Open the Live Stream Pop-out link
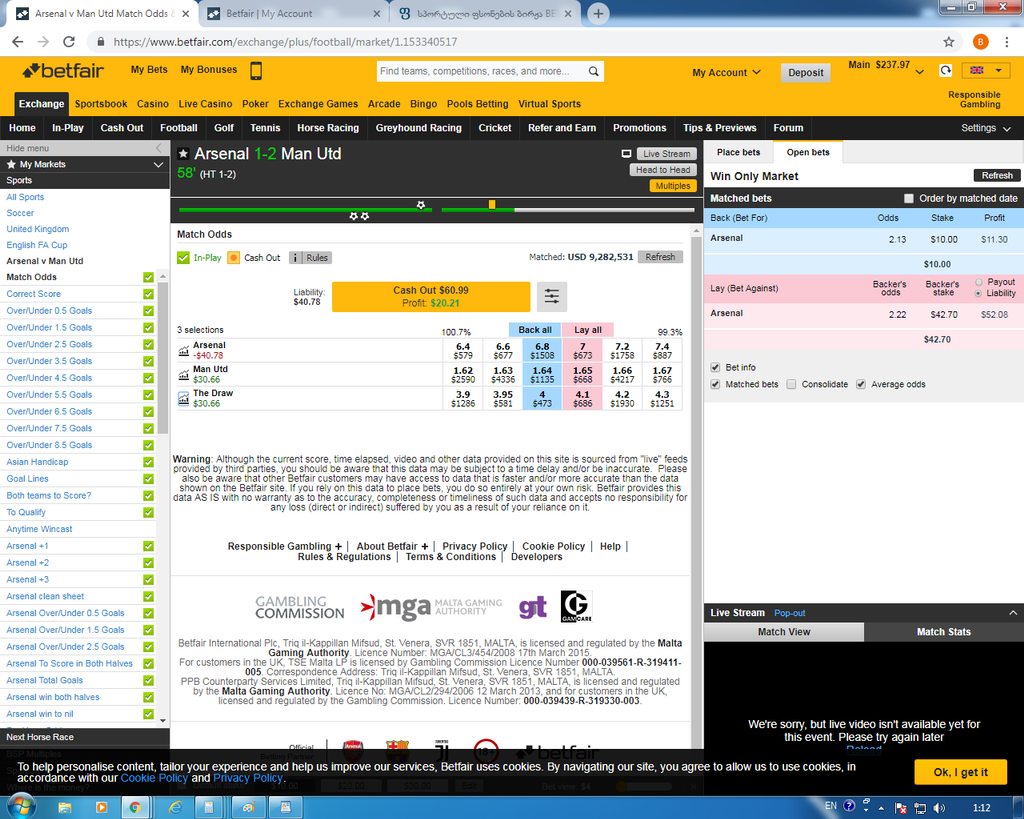The height and width of the screenshot is (819, 1024). 790,613
